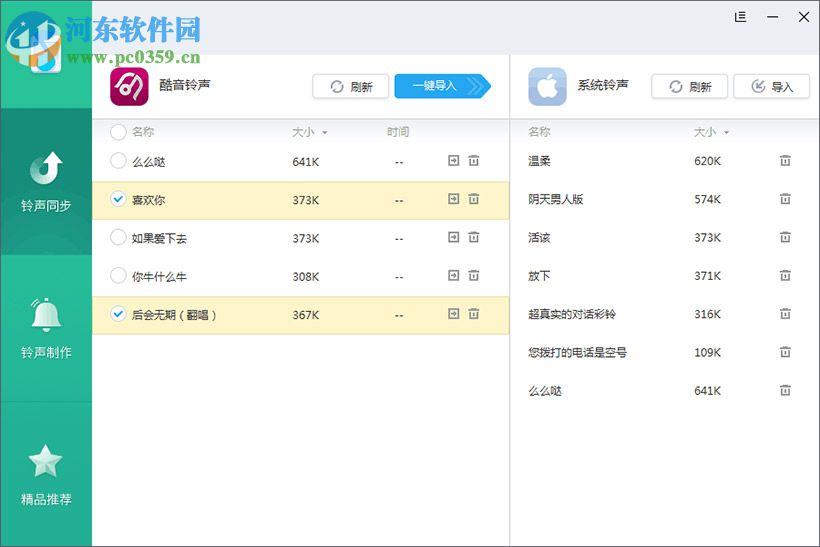Click the 367K size value
Screen dimensions: 820x547
306,315
